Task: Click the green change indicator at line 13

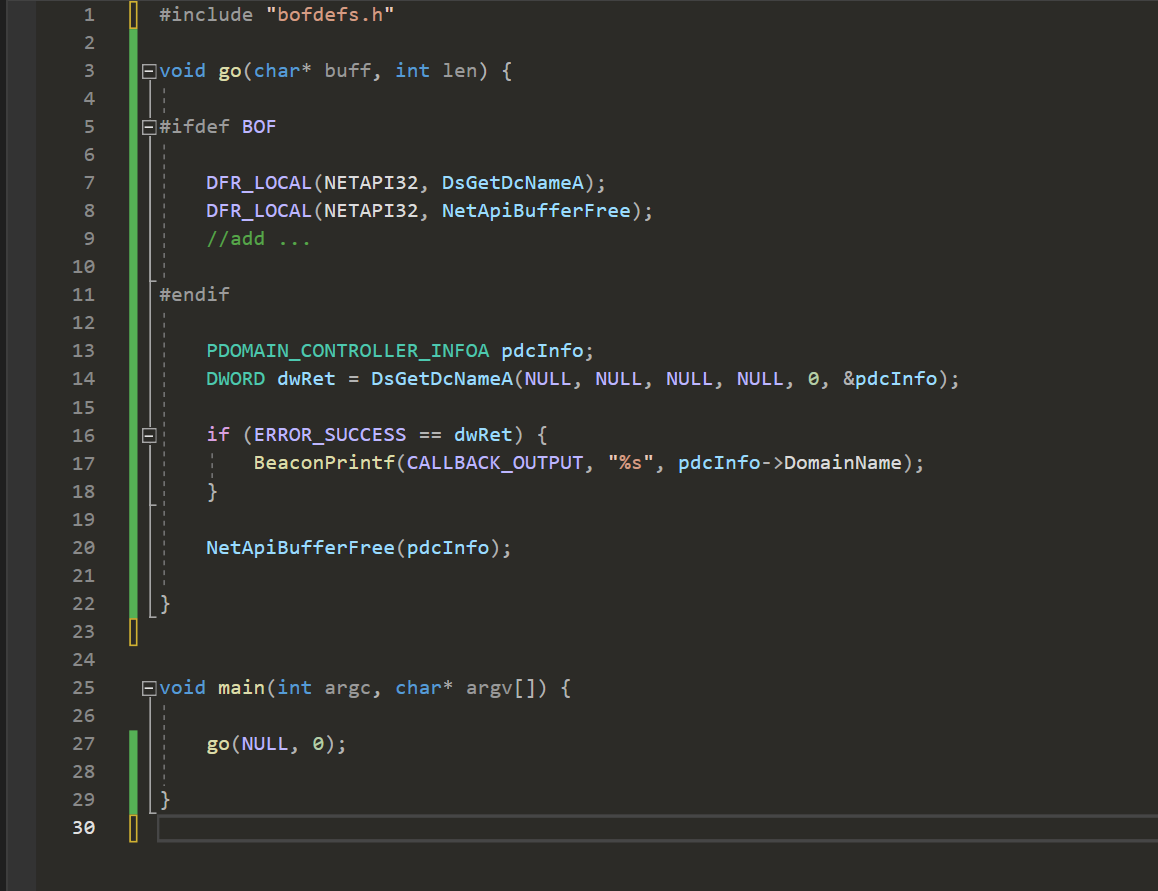Action: tap(133, 350)
